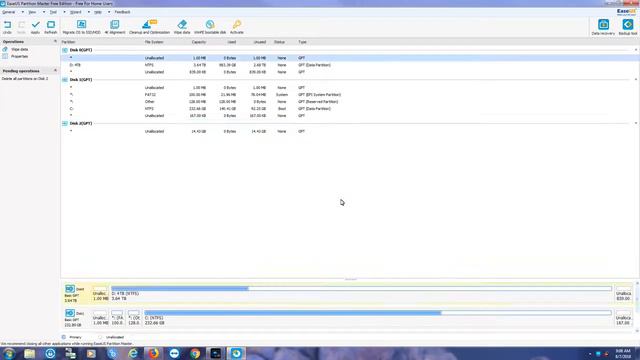Select the 167.00 GB unallocated row on Disk 1
Image resolution: width=640 pixels, height=360 pixels.
[x=350, y=116]
